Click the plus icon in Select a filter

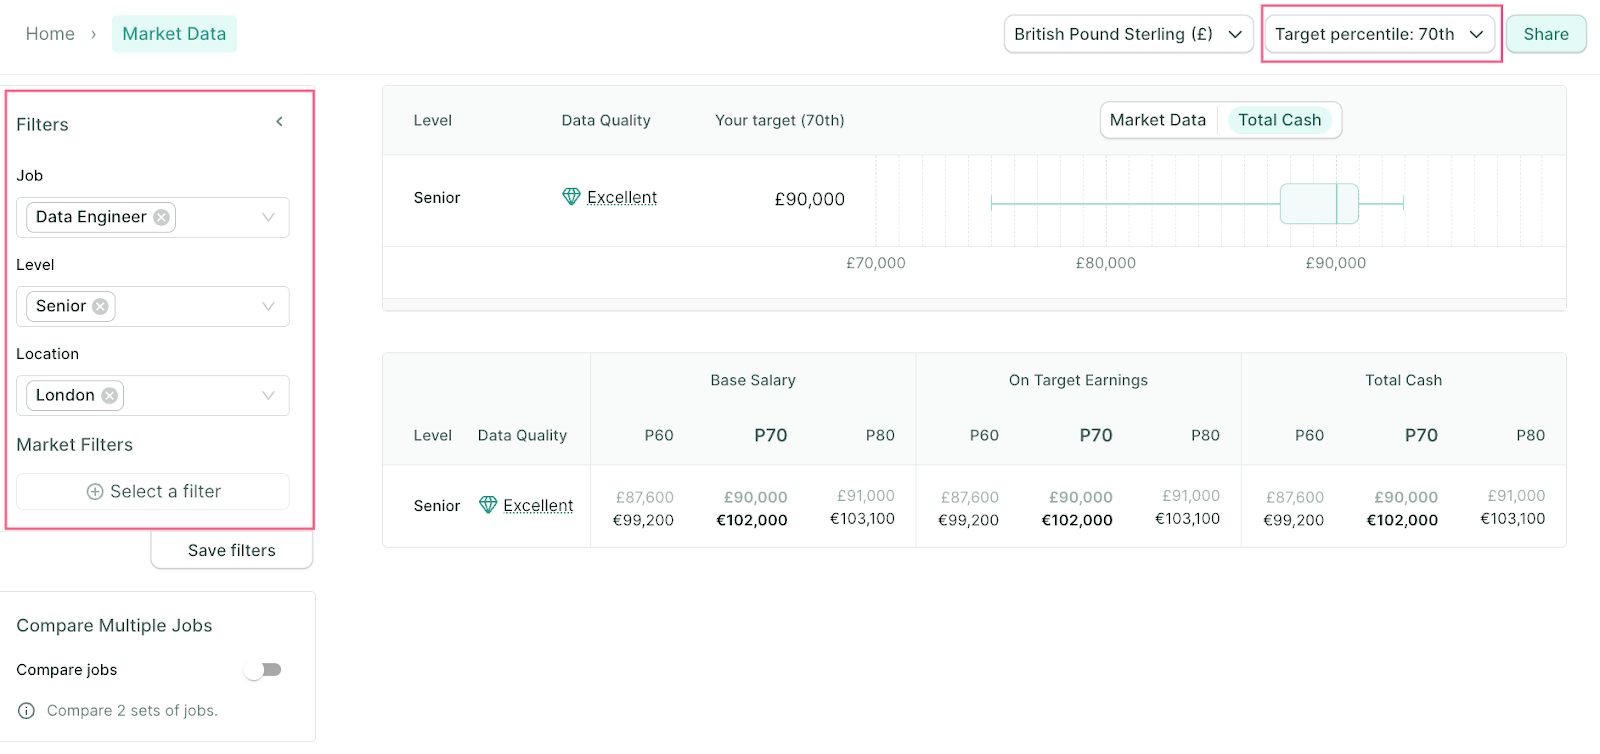tap(95, 492)
